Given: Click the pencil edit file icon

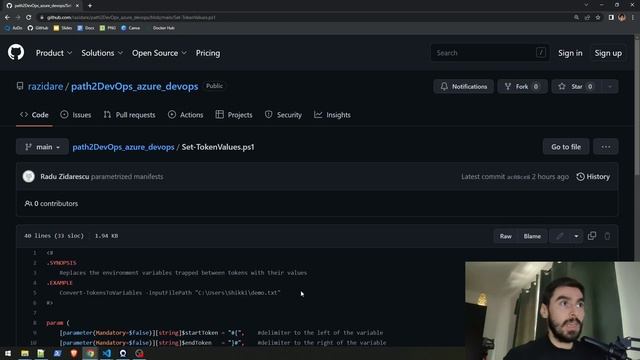Looking at the screenshot, I should click(560, 236).
